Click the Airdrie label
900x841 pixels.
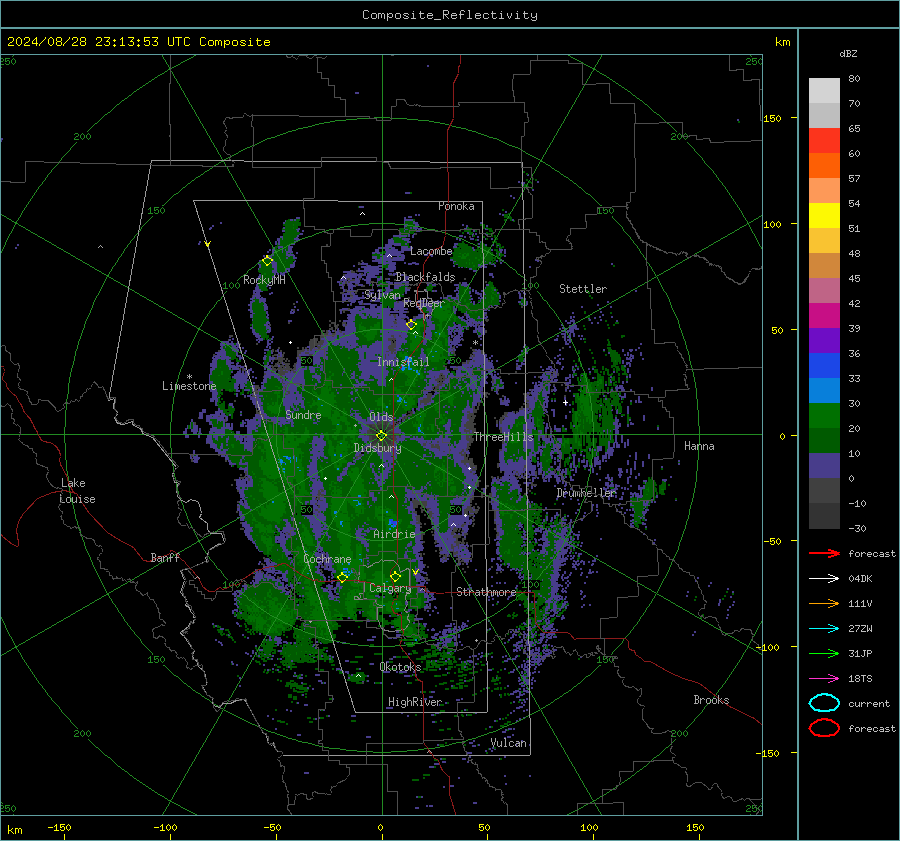click(394, 534)
